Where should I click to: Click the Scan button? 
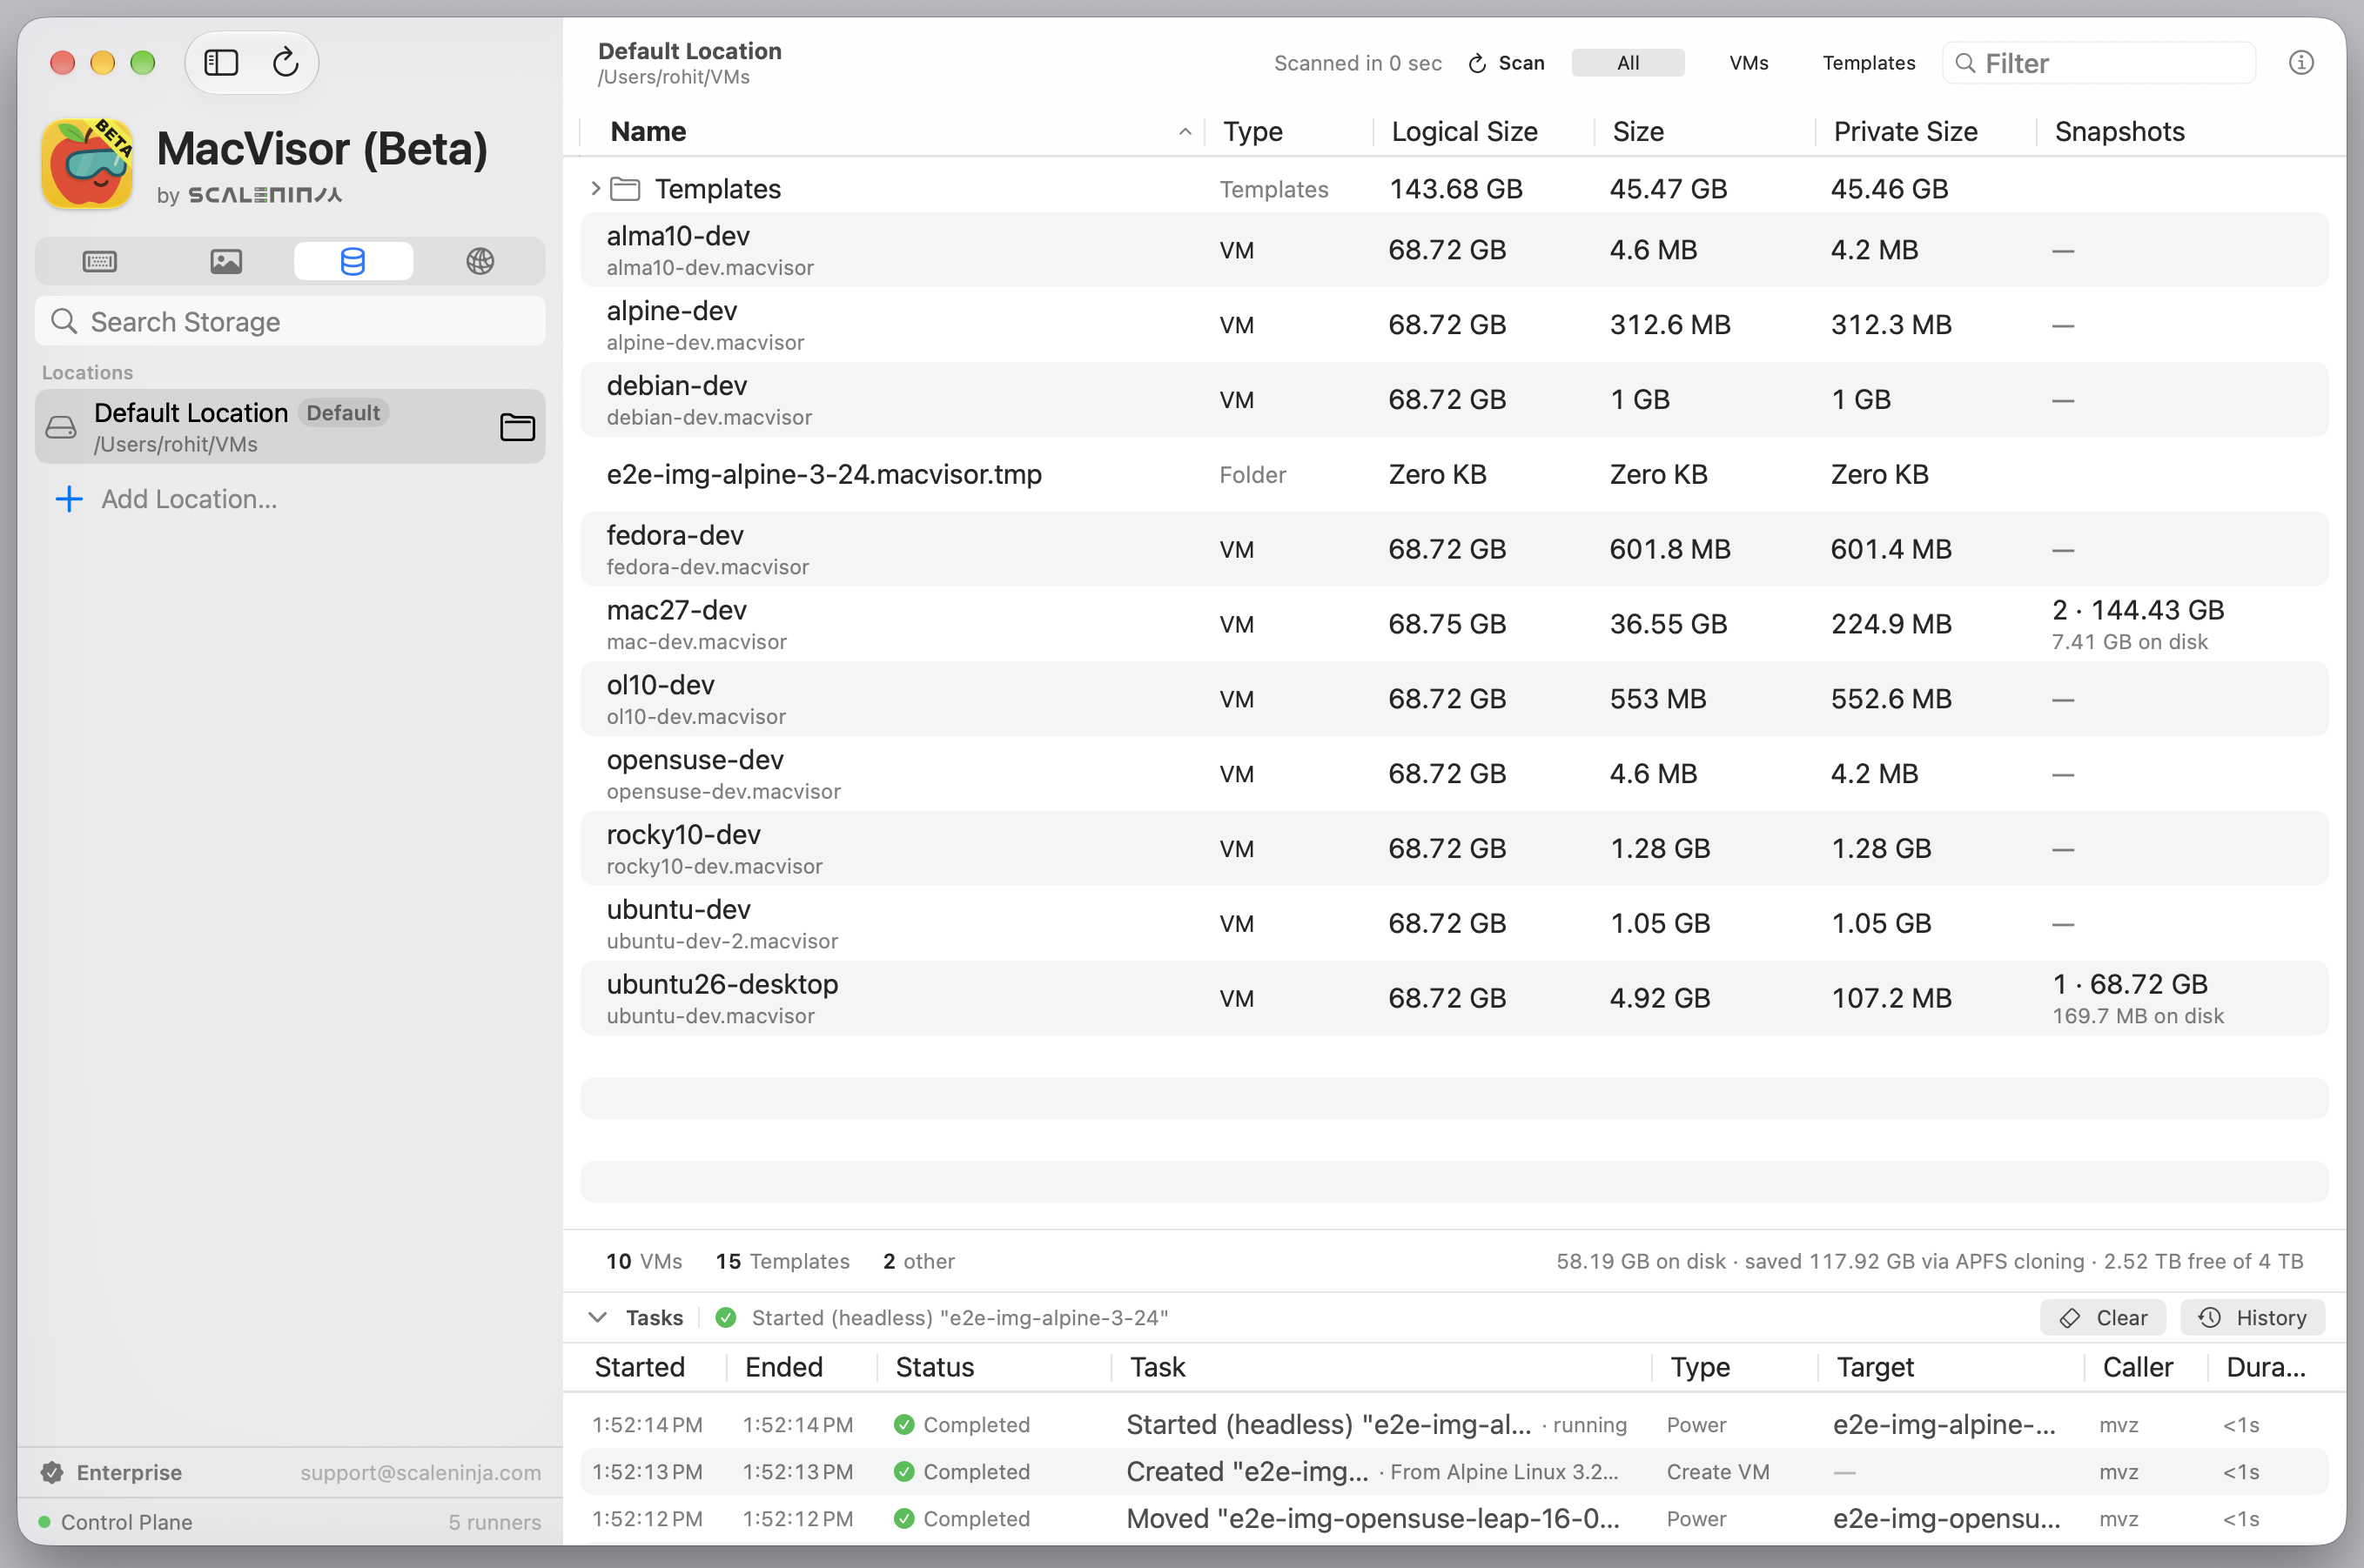pyautogui.click(x=1506, y=63)
